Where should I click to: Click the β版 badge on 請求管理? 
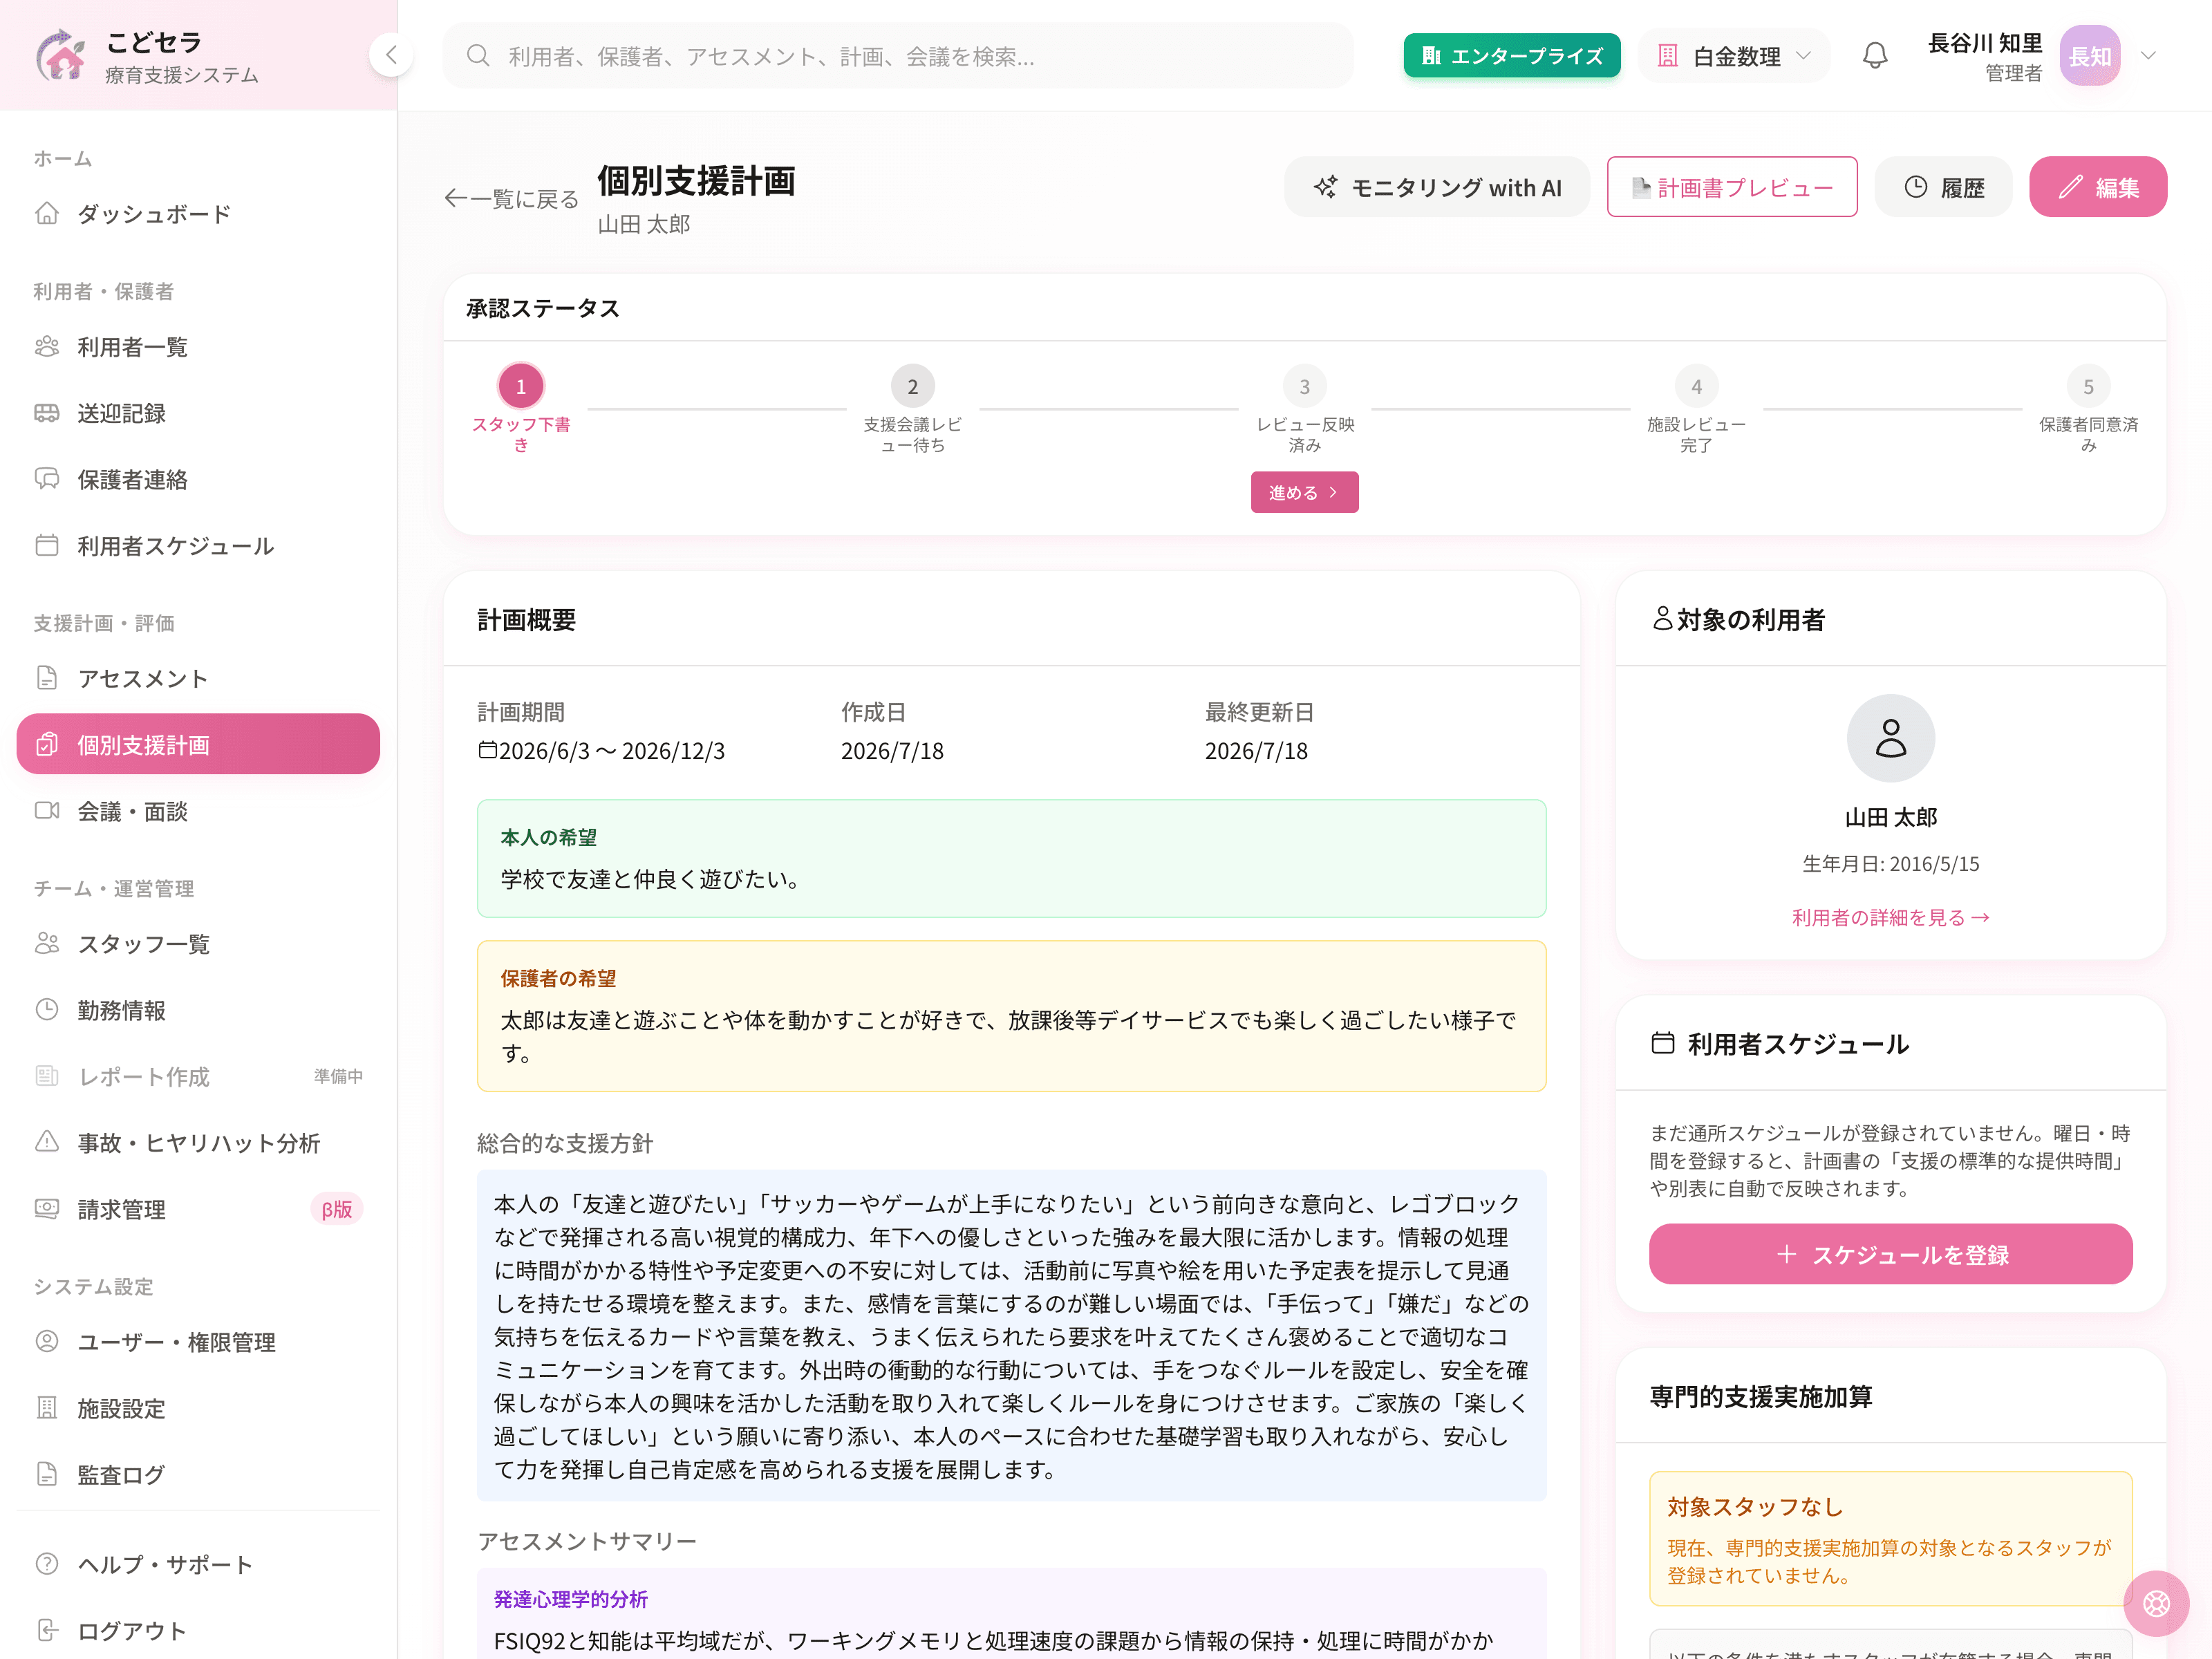click(336, 1210)
